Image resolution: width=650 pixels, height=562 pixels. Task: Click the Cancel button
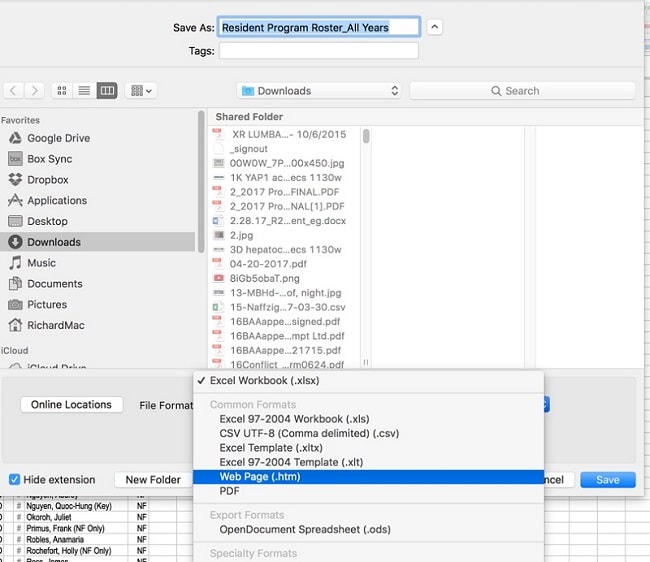tap(559, 480)
